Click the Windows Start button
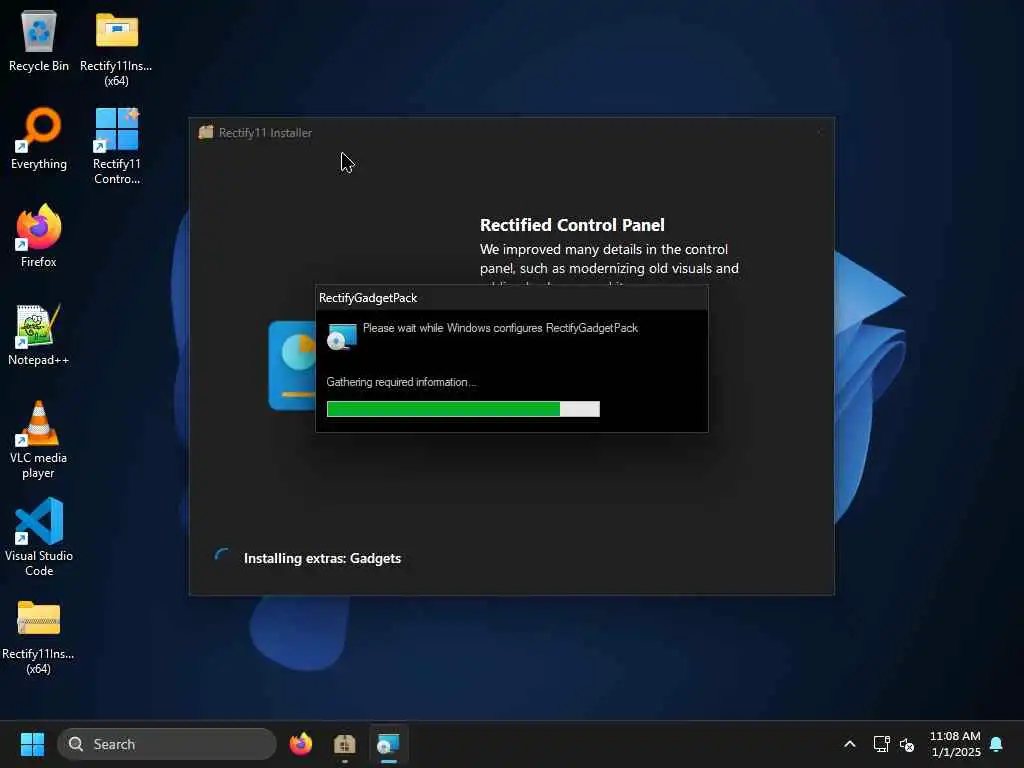 [x=32, y=744]
